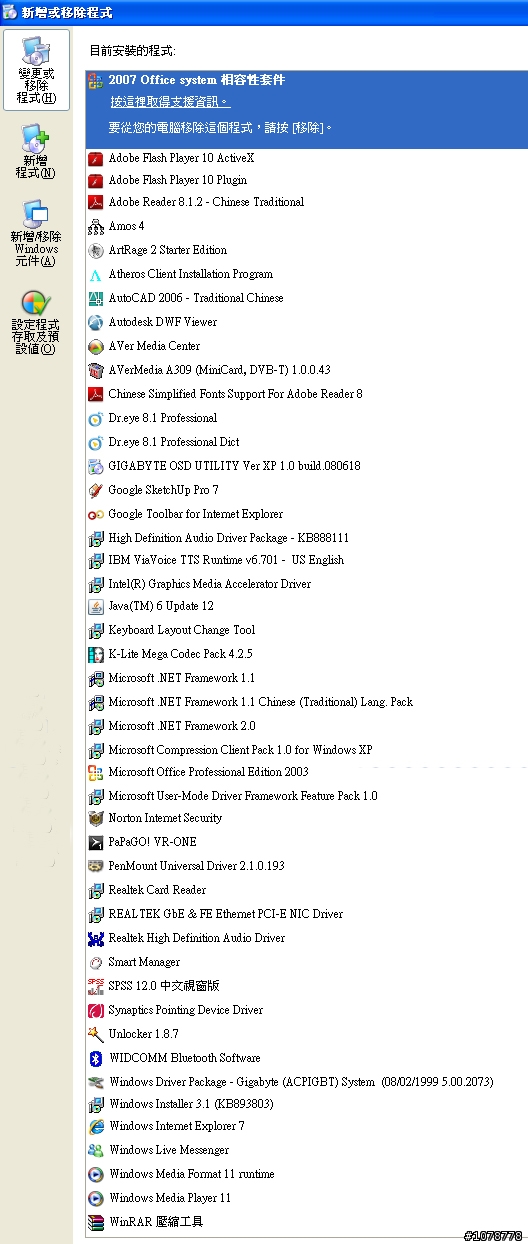The width and height of the screenshot is (528, 1244).
Task: Click the Windows Media Player 11 icon
Action: 96,1198
